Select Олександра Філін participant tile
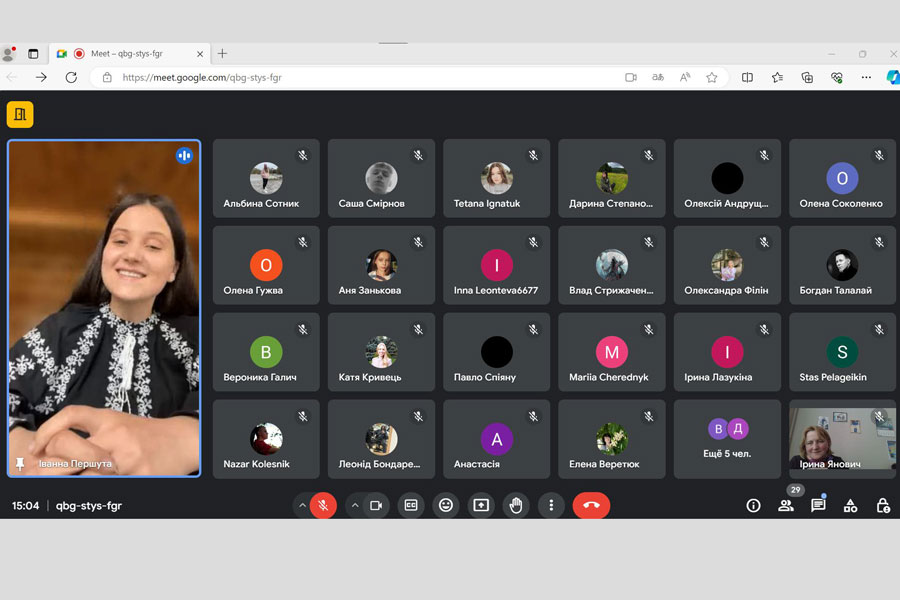Image resolution: width=900 pixels, height=600 pixels. point(727,265)
